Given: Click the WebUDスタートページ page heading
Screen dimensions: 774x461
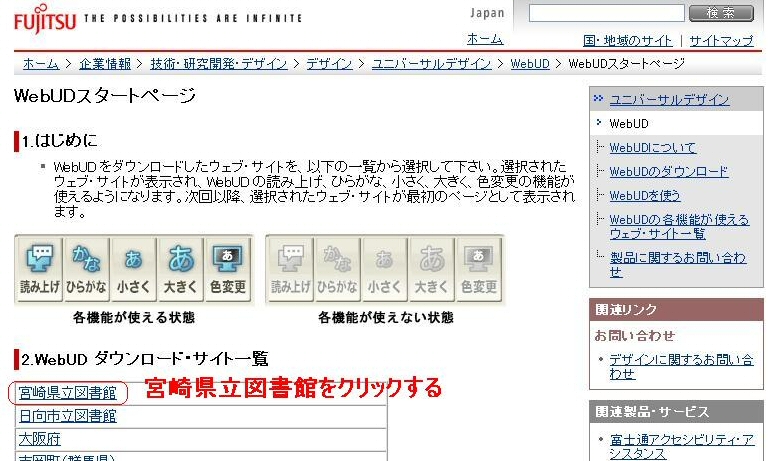Looking at the screenshot, I should (105, 95).
